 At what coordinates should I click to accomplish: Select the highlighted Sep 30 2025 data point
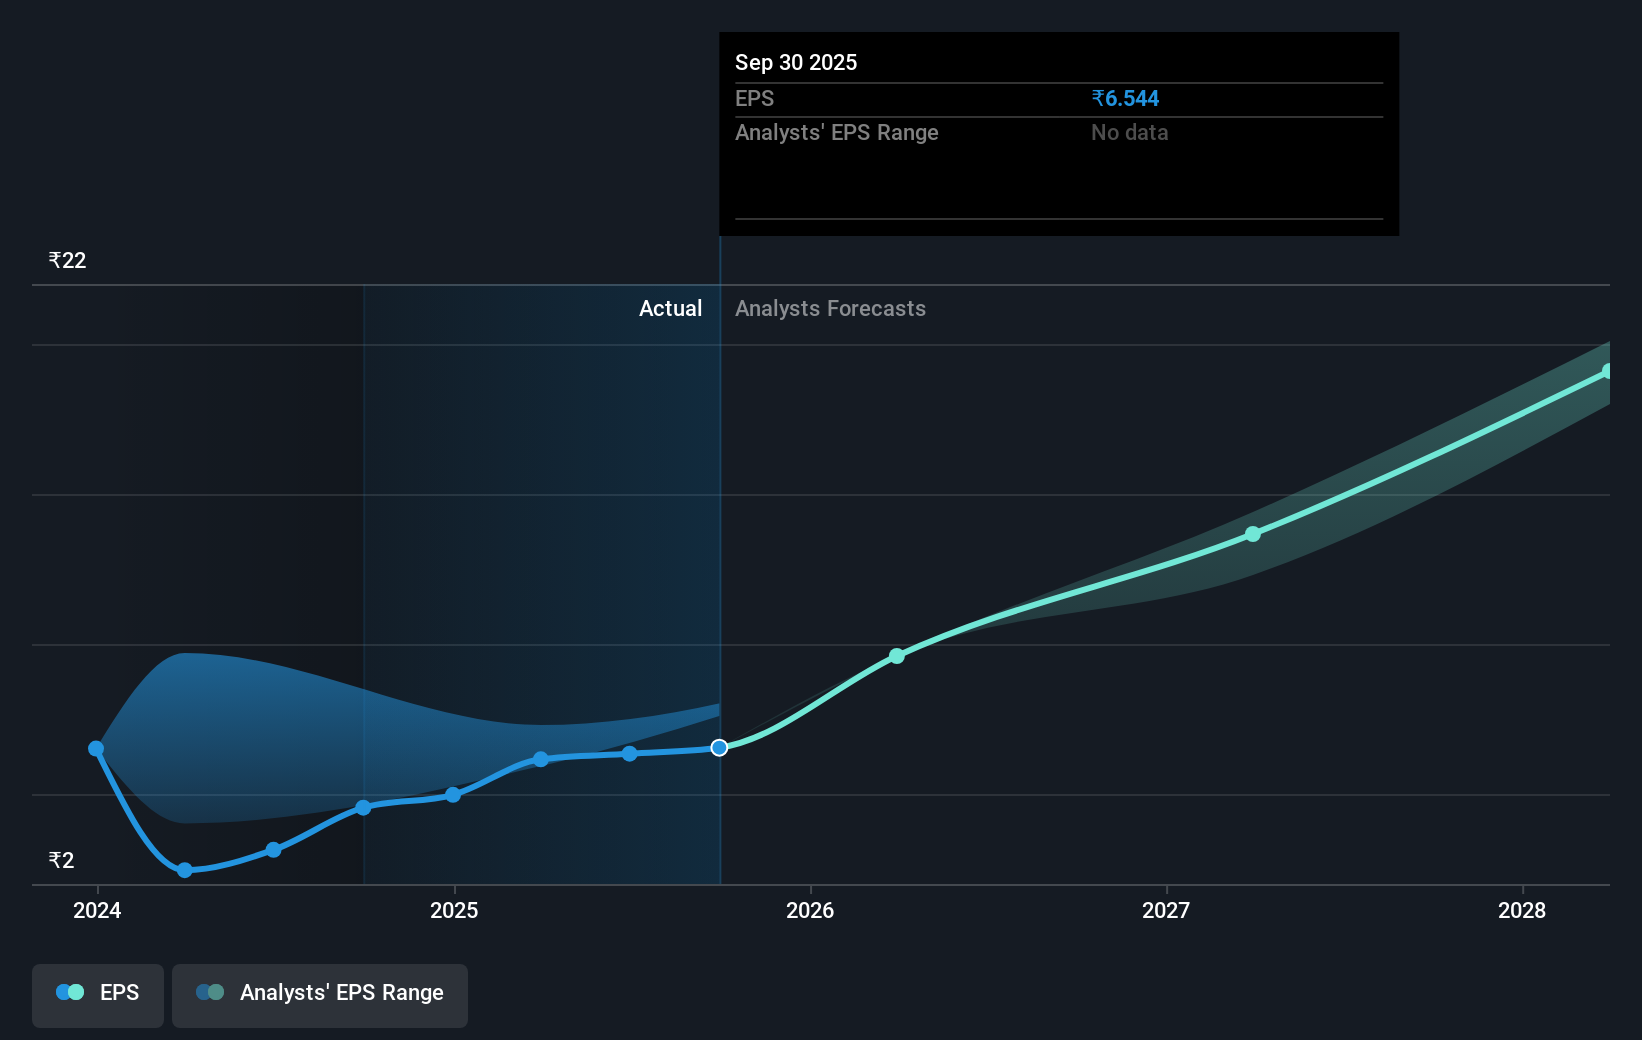[718, 747]
